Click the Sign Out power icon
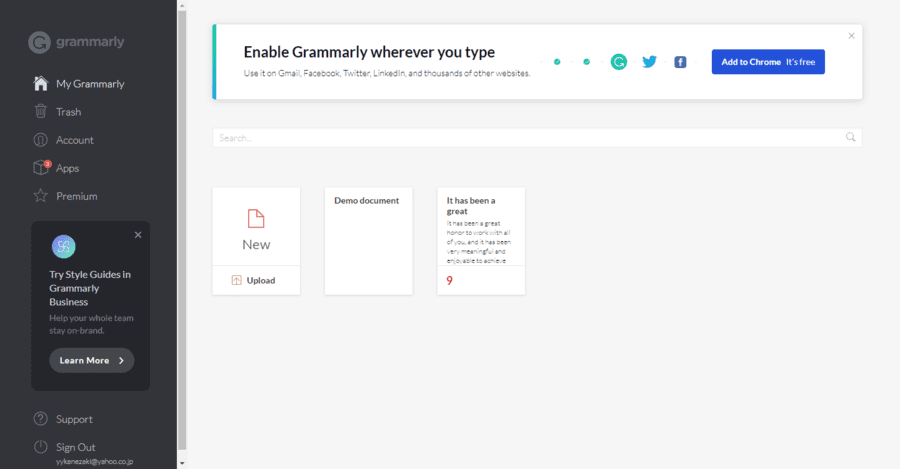 [41, 447]
